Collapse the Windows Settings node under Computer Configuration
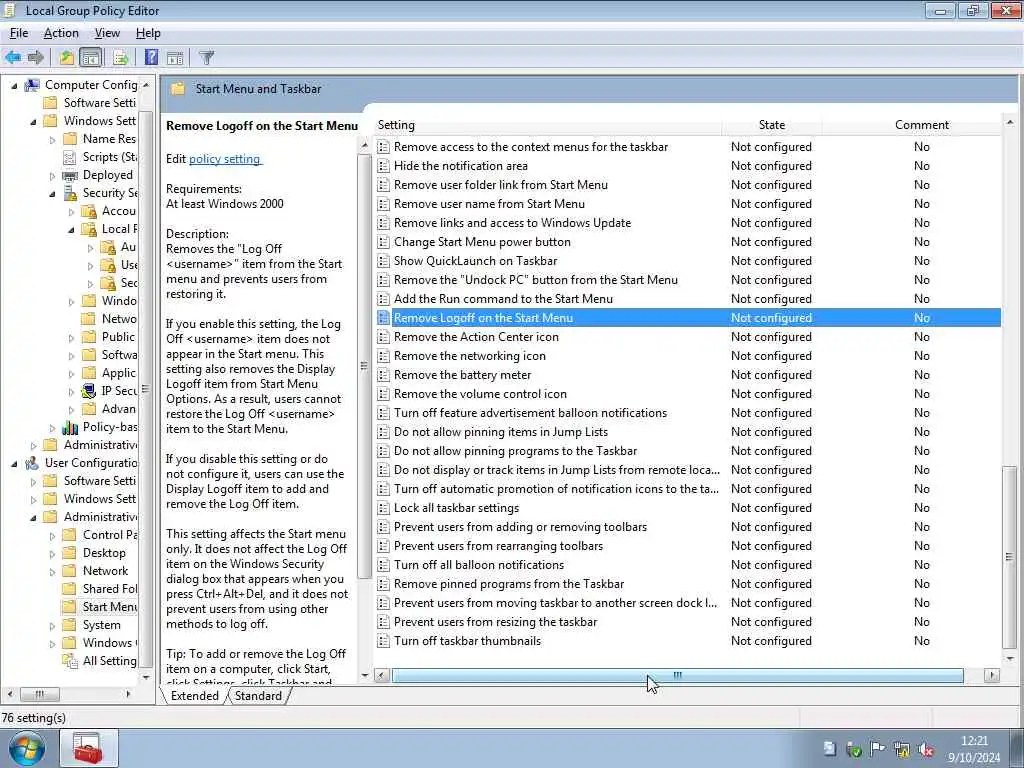Image resolution: width=1024 pixels, height=768 pixels. coord(33,121)
